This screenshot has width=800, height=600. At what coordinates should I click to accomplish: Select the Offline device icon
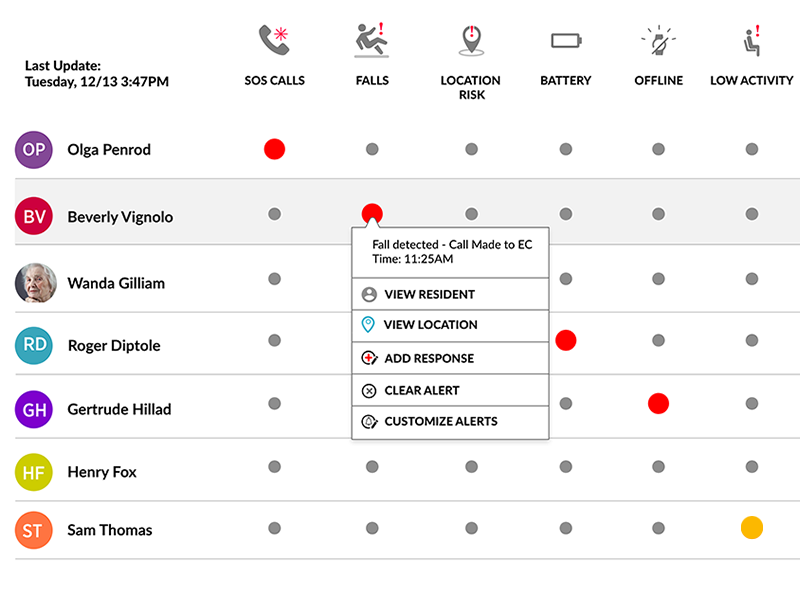(x=658, y=40)
